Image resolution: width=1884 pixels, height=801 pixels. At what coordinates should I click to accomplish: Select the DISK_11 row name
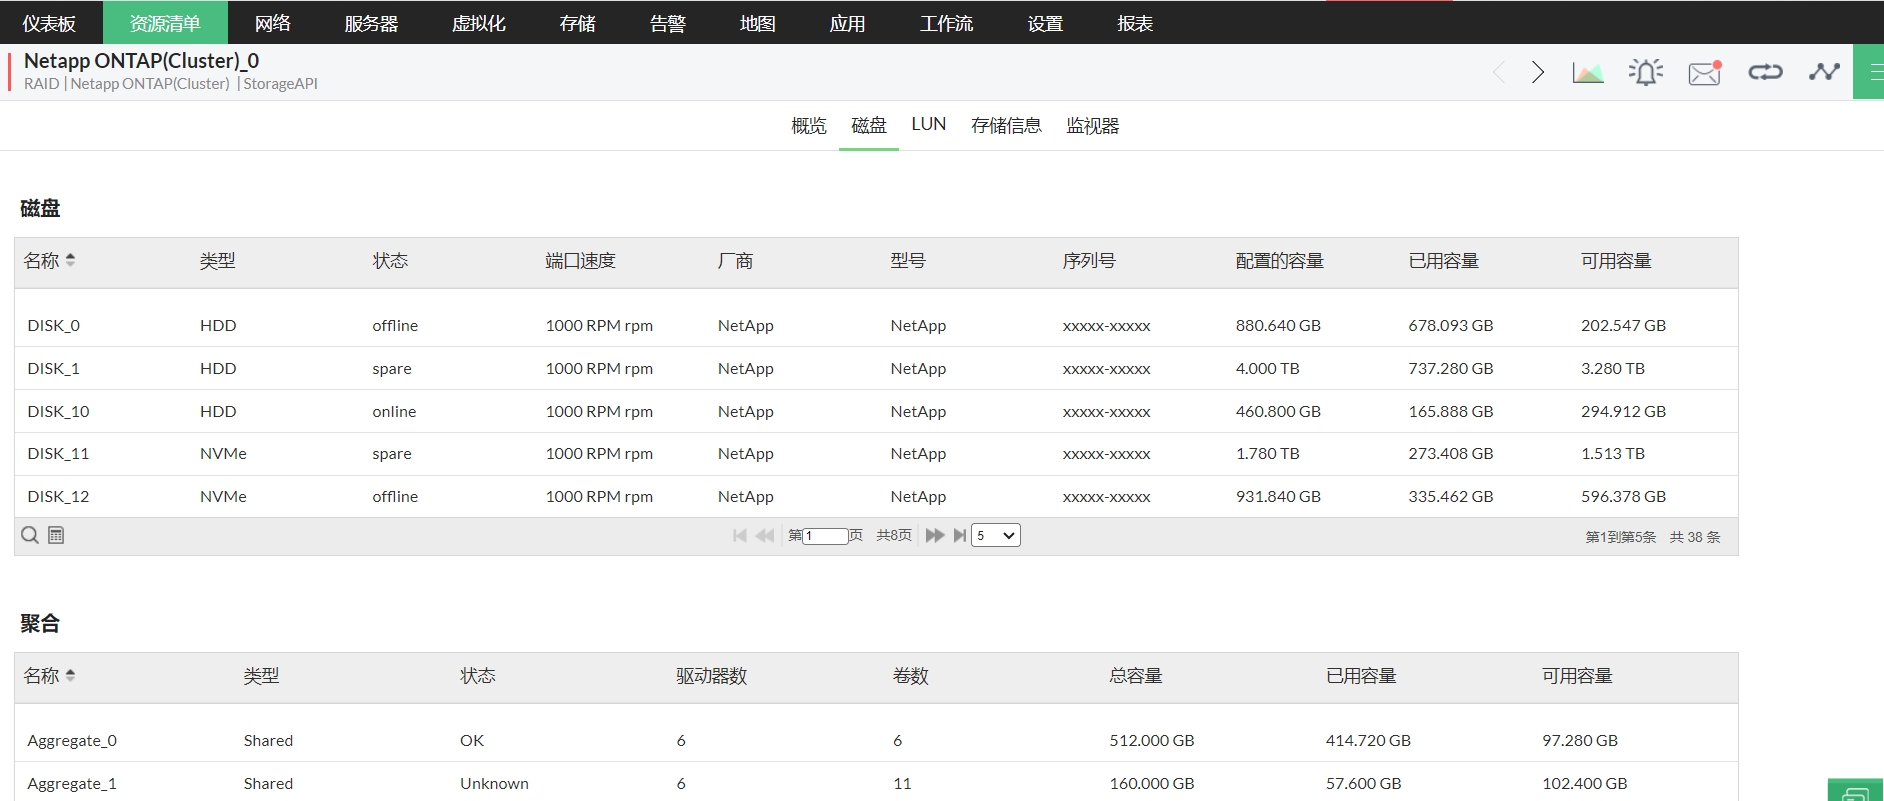pyautogui.click(x=58, y=454)
